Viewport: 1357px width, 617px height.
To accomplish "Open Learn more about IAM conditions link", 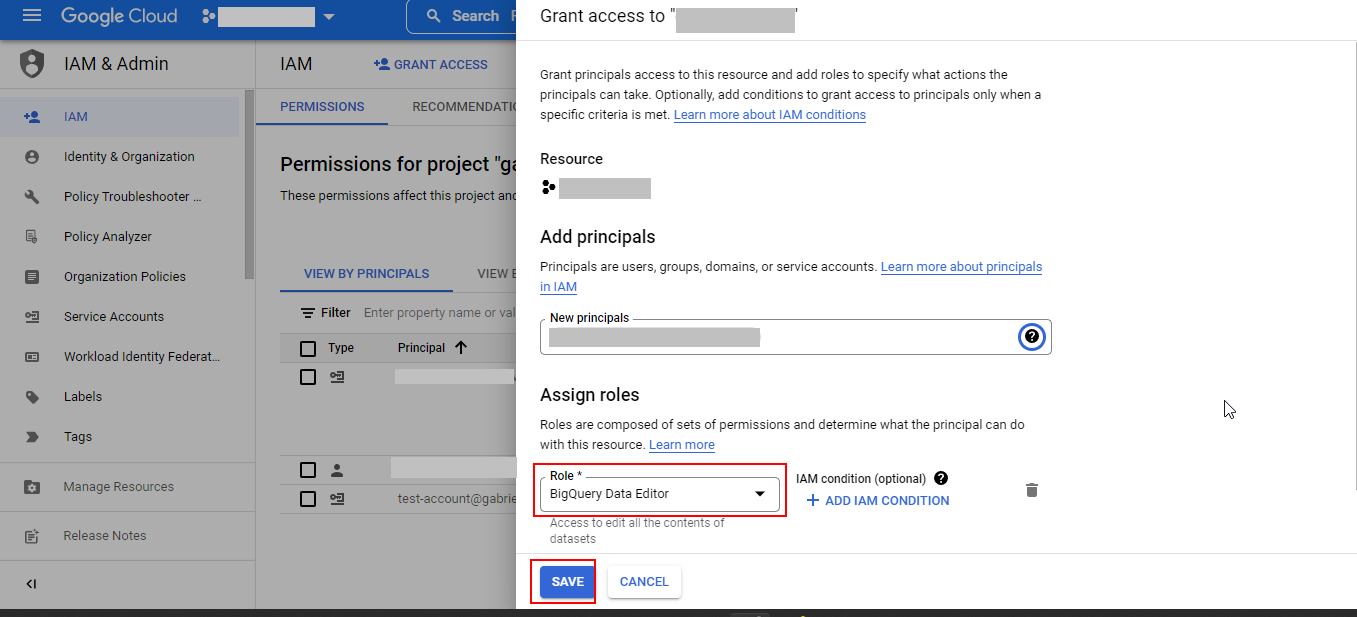I will coord(769,115).
